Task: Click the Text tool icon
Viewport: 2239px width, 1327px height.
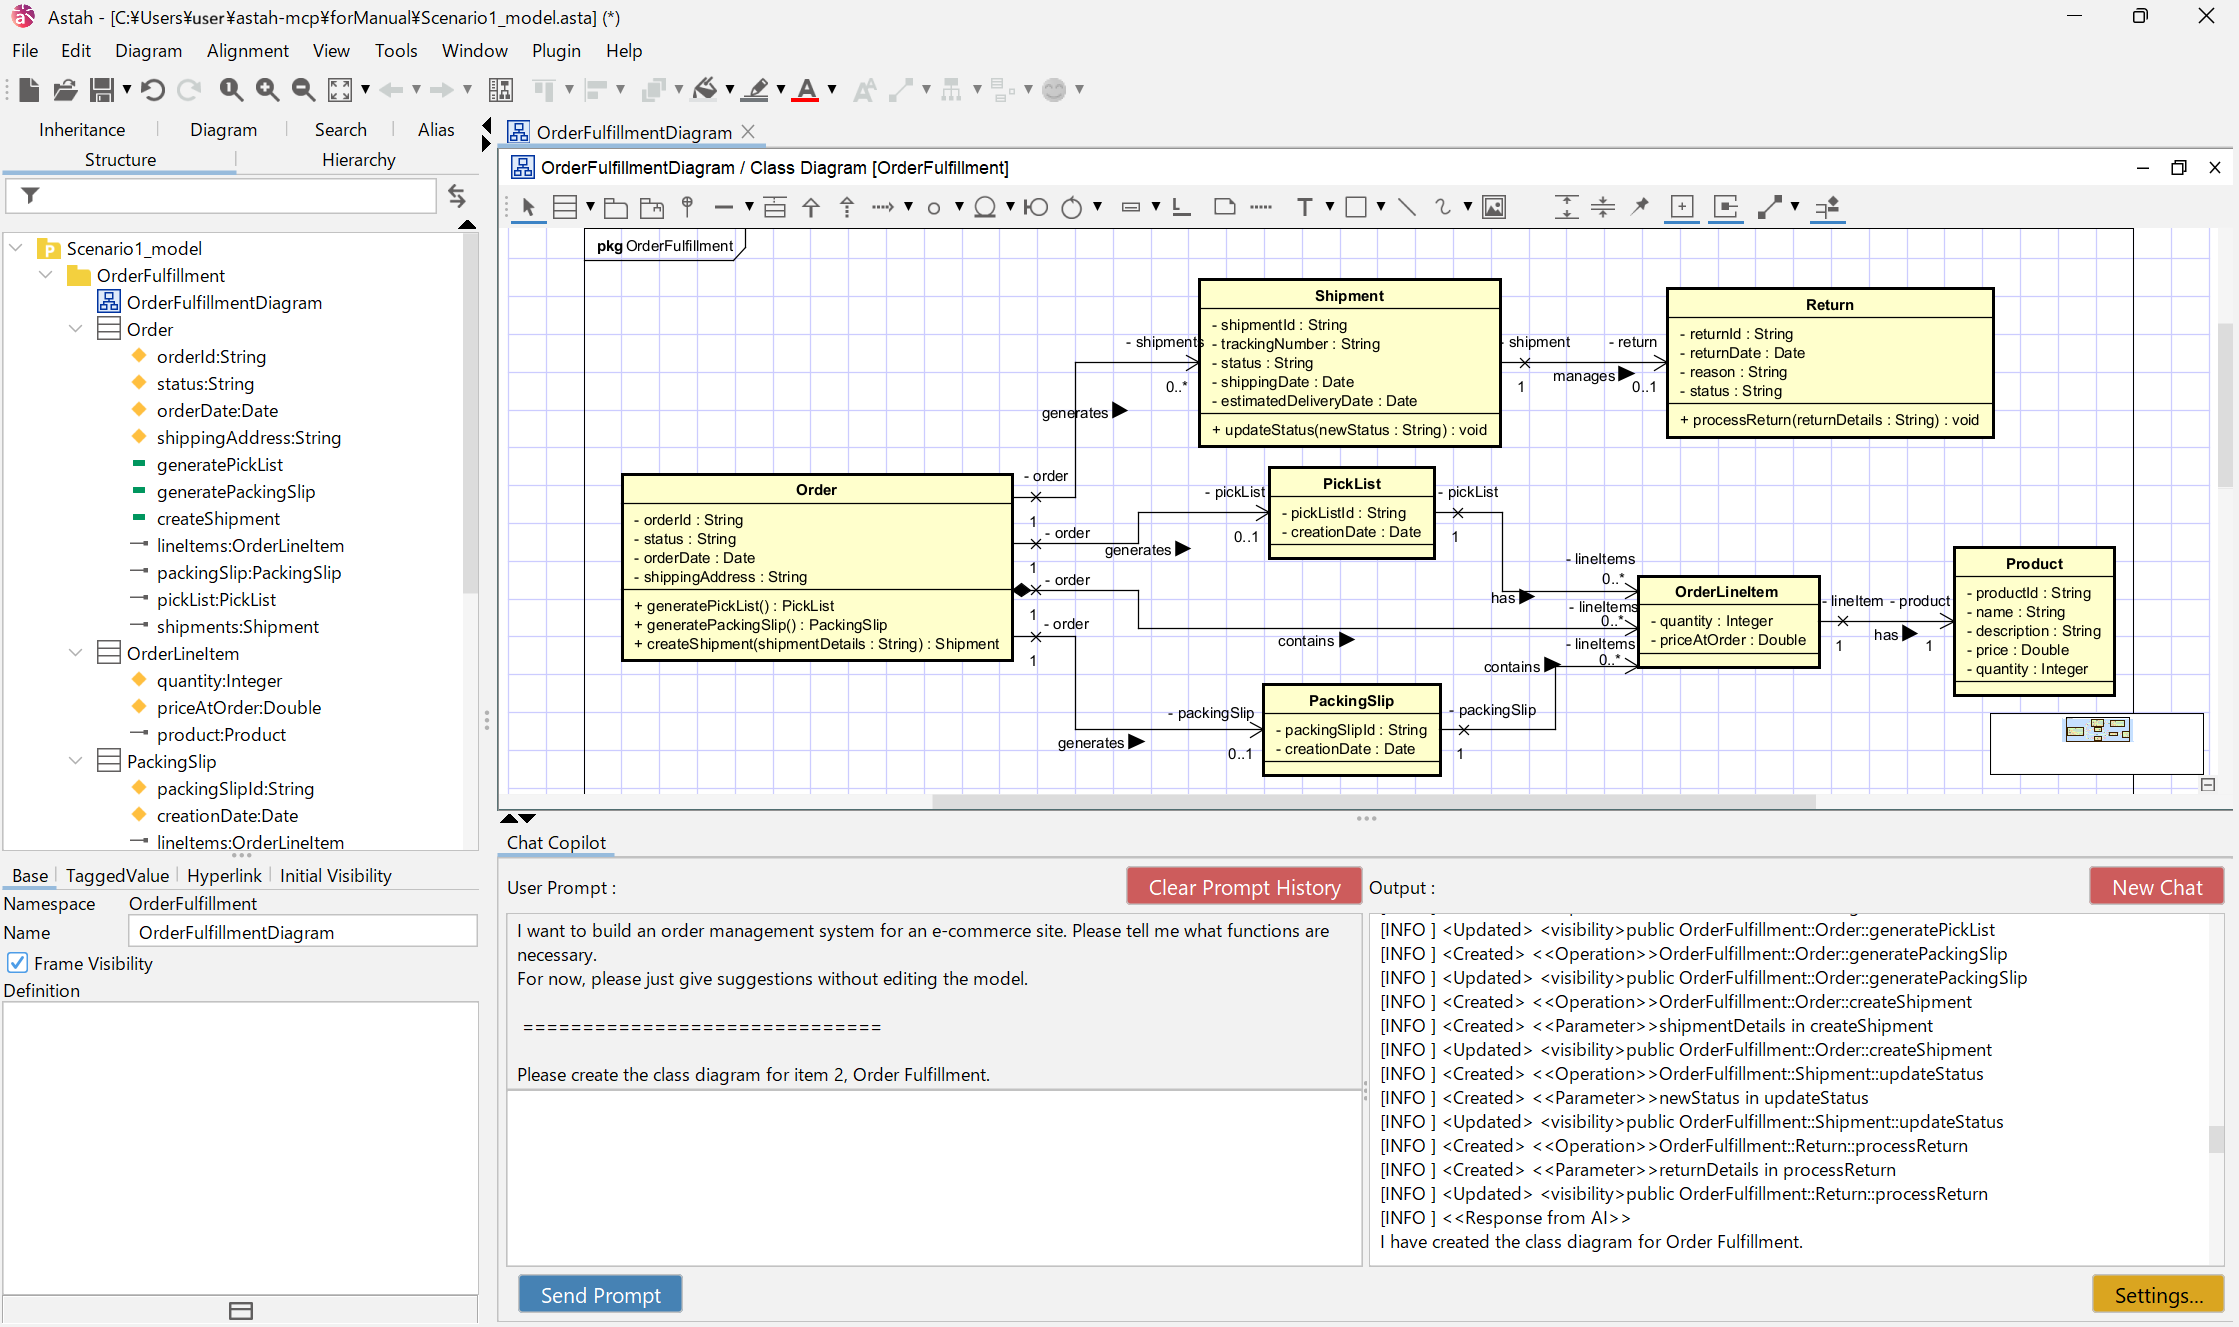Action: 1304,207
